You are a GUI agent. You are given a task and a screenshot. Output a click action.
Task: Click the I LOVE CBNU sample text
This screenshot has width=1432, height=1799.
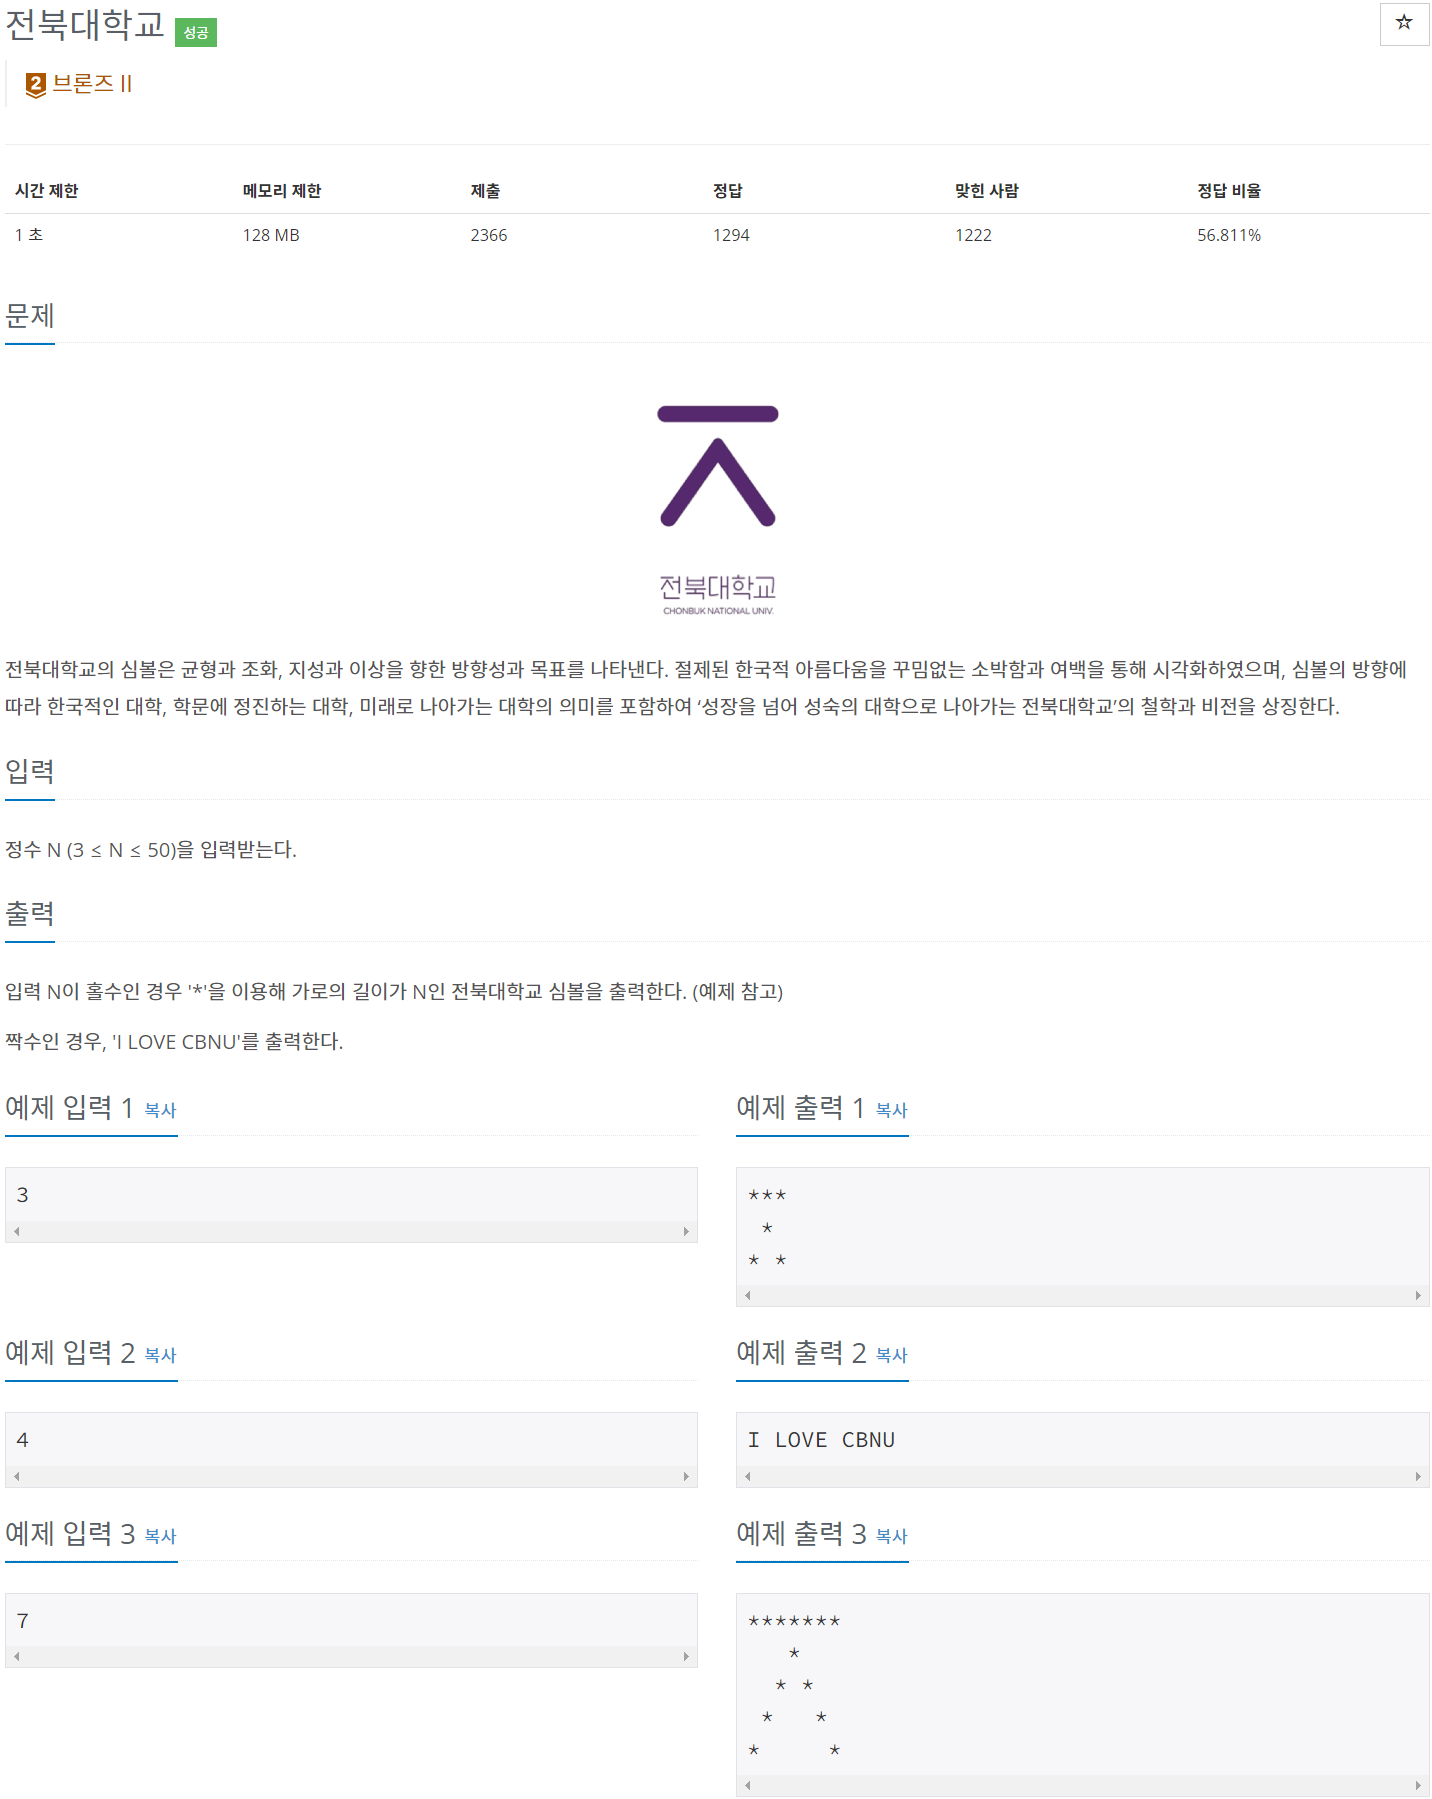tap(821, 1440)
